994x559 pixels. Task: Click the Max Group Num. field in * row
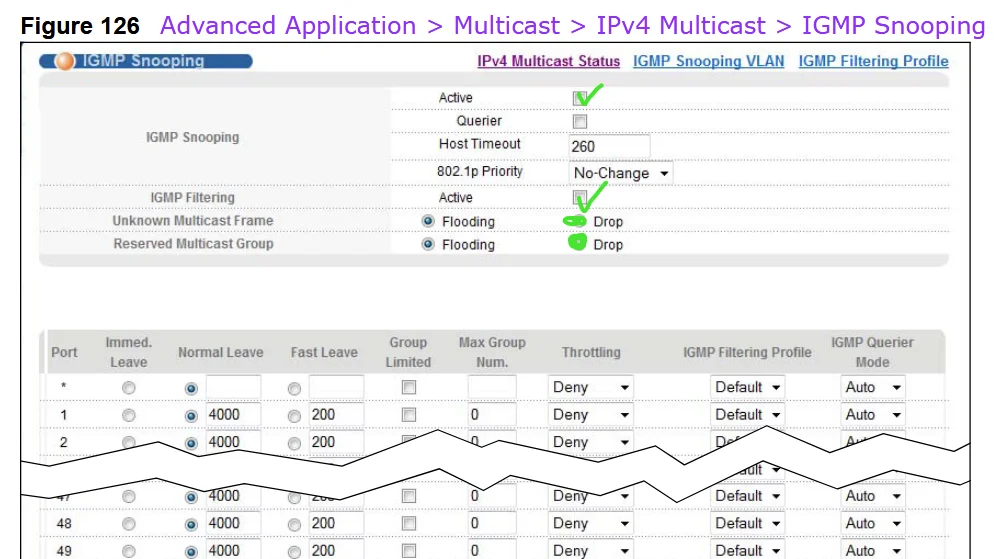pos(492,387)
